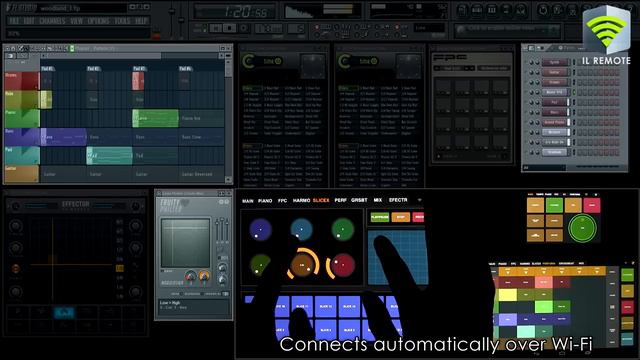This screenshot has width=640, height=360.
Task: Click the dark blue knob in IL Remote
Action: [x=260, y=229]
